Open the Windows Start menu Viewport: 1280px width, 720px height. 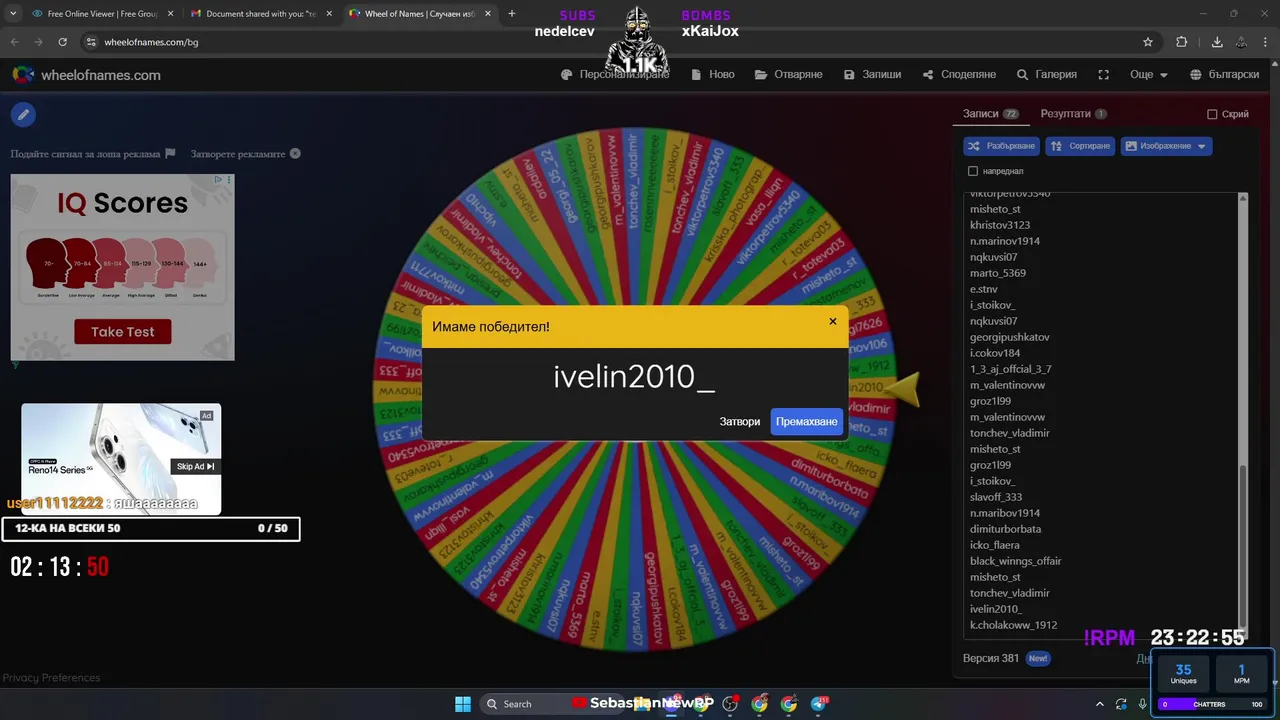pyautogui.click(x=463, y=704)
